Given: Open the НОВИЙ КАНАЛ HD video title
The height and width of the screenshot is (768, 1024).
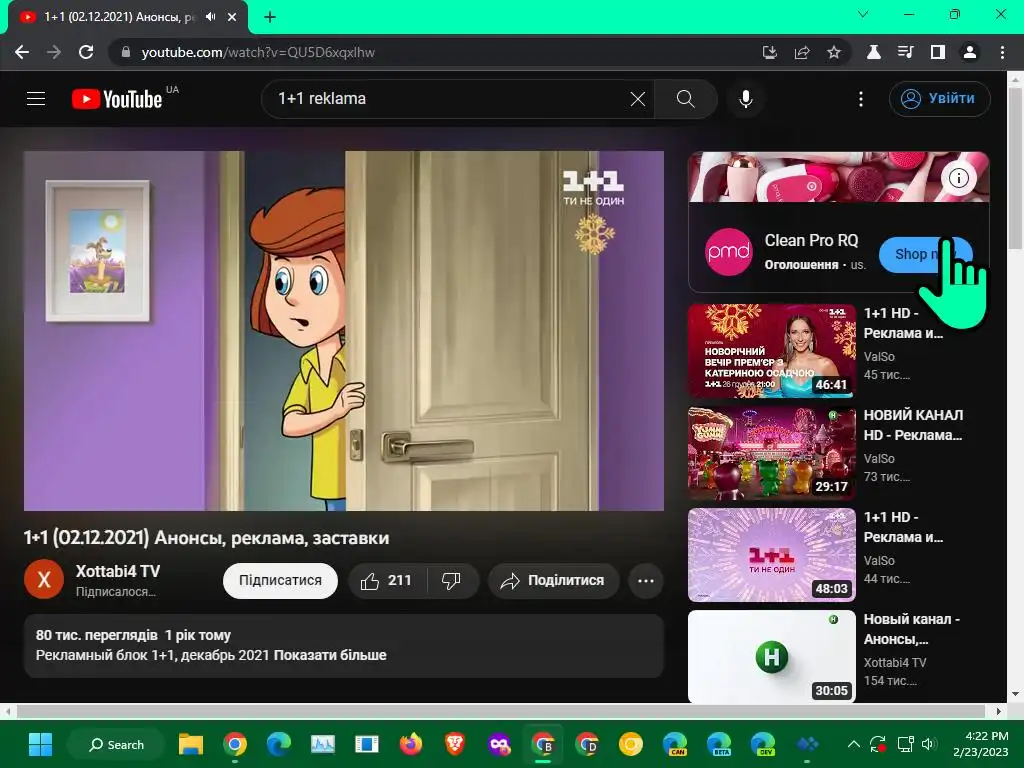Looking at the screenshot, I should point(913,425).
